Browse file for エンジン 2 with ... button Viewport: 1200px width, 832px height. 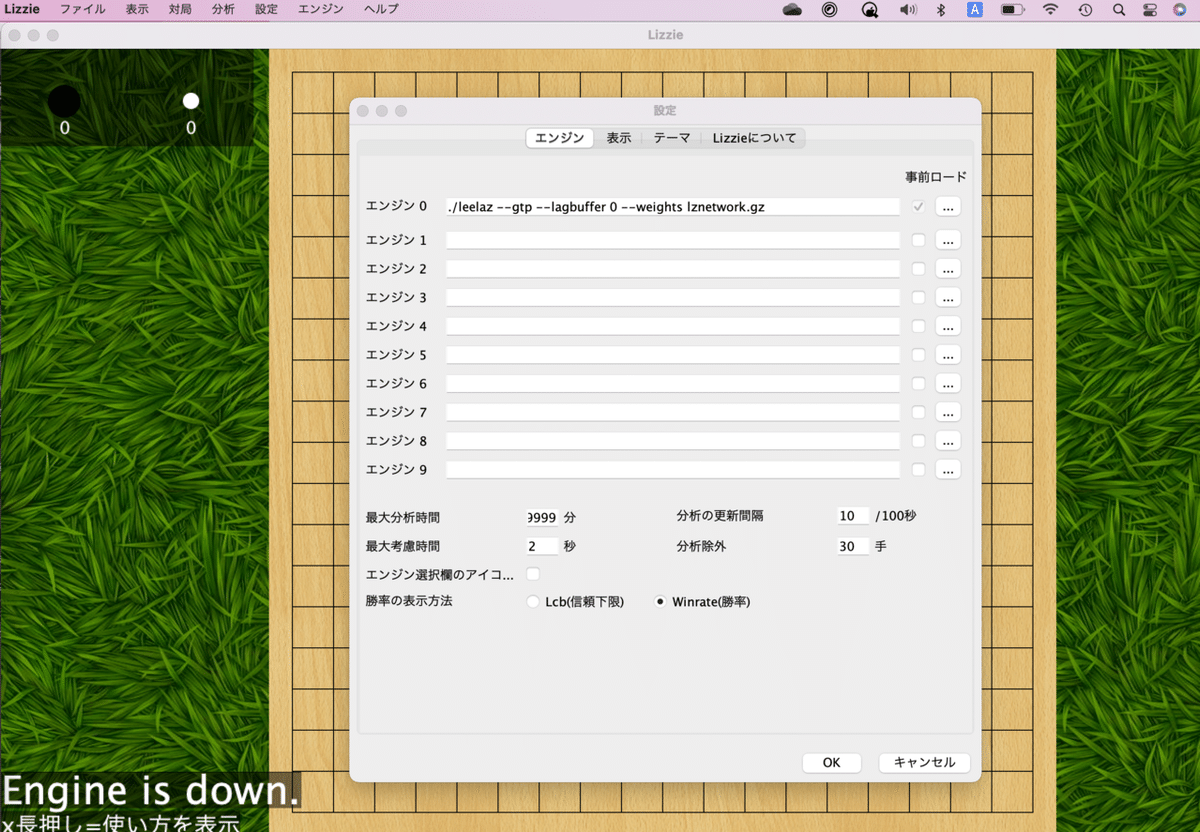tap(948, 269)
